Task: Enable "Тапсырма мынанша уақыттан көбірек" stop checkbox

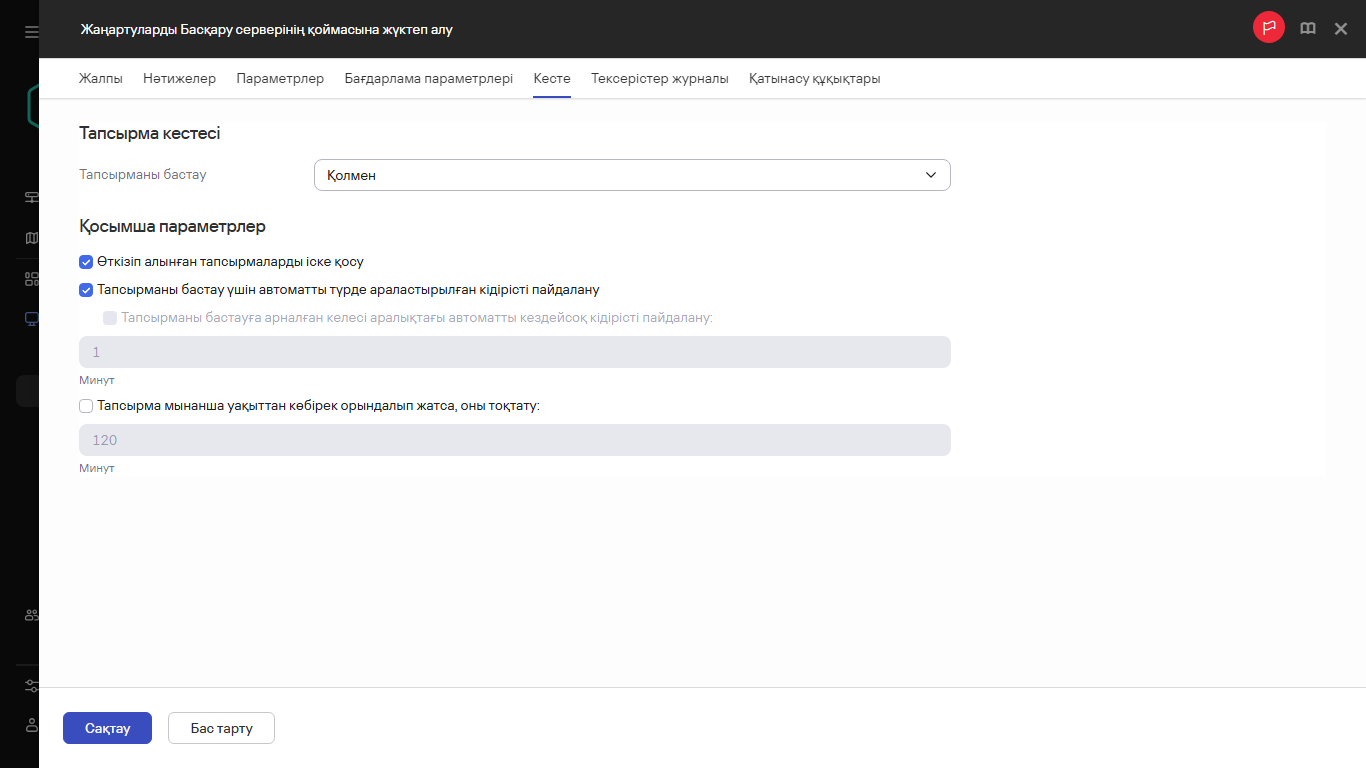Action: (86, 406)
